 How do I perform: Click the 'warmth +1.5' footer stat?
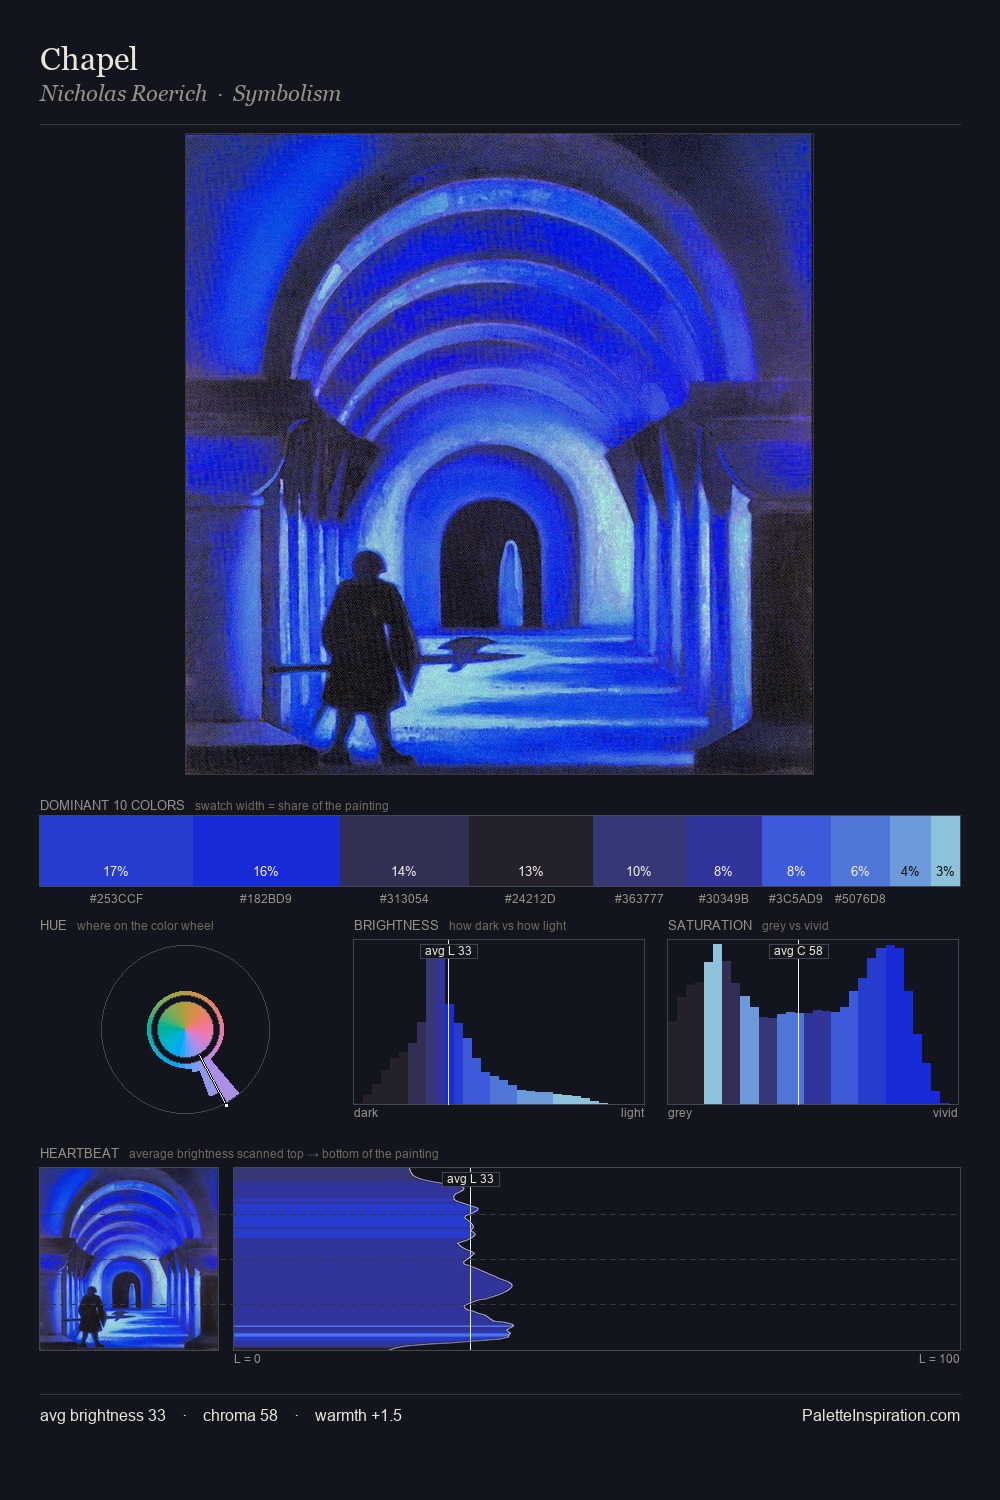point(358,1416)
